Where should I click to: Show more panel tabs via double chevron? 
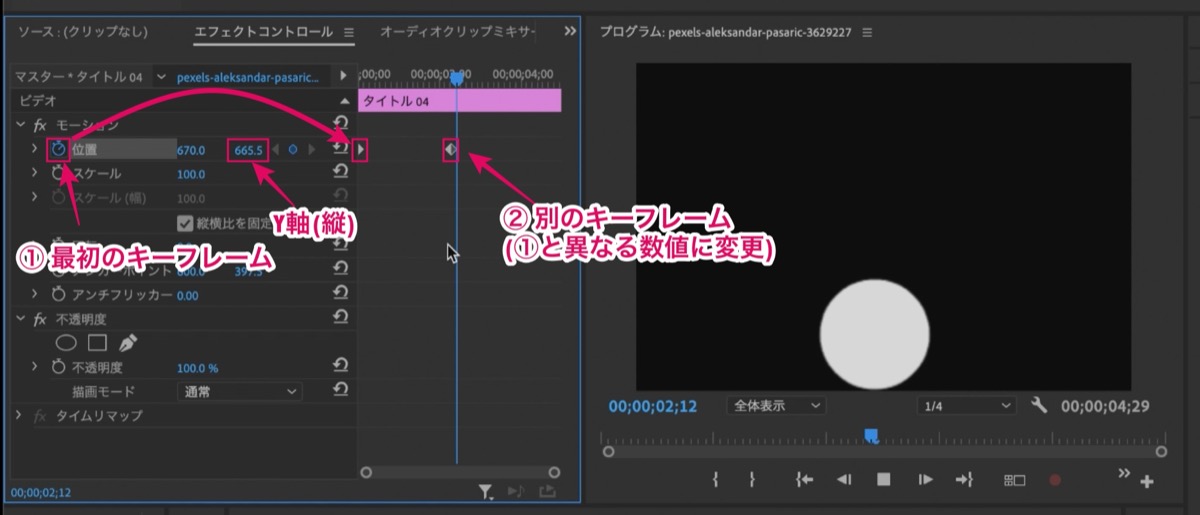point(570,32)
